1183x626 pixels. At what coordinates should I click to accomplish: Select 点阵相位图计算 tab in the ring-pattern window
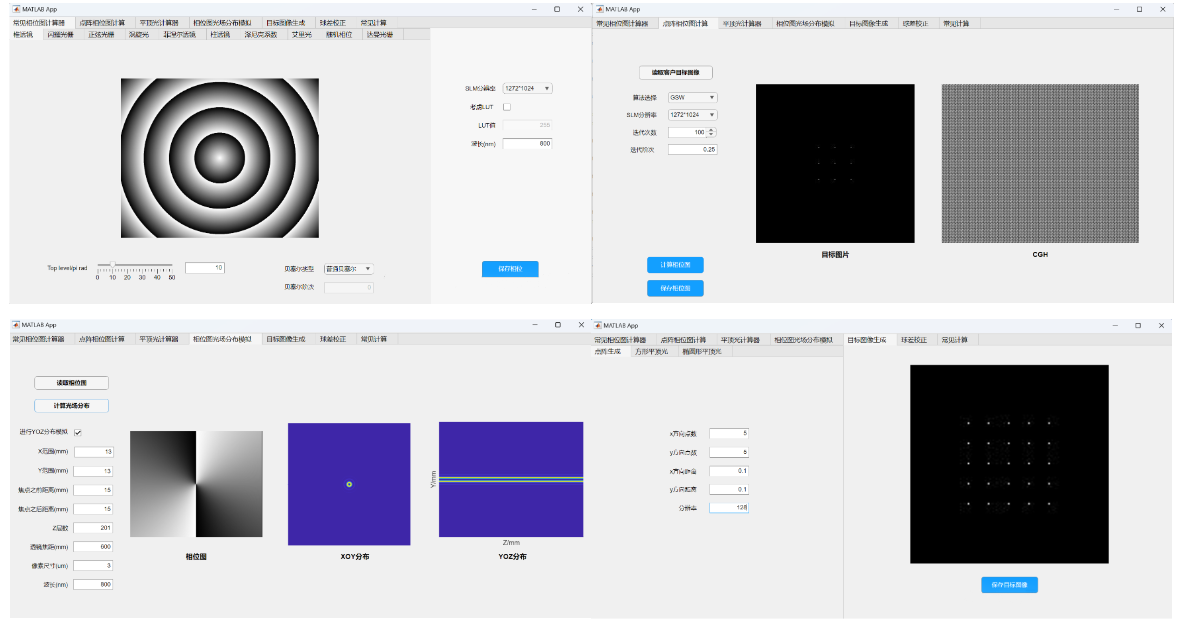(103, 23)
